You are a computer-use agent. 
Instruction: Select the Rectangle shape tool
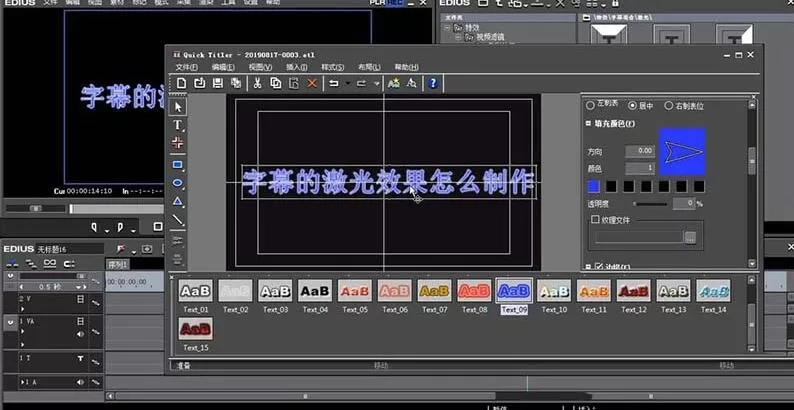[178, 165]
